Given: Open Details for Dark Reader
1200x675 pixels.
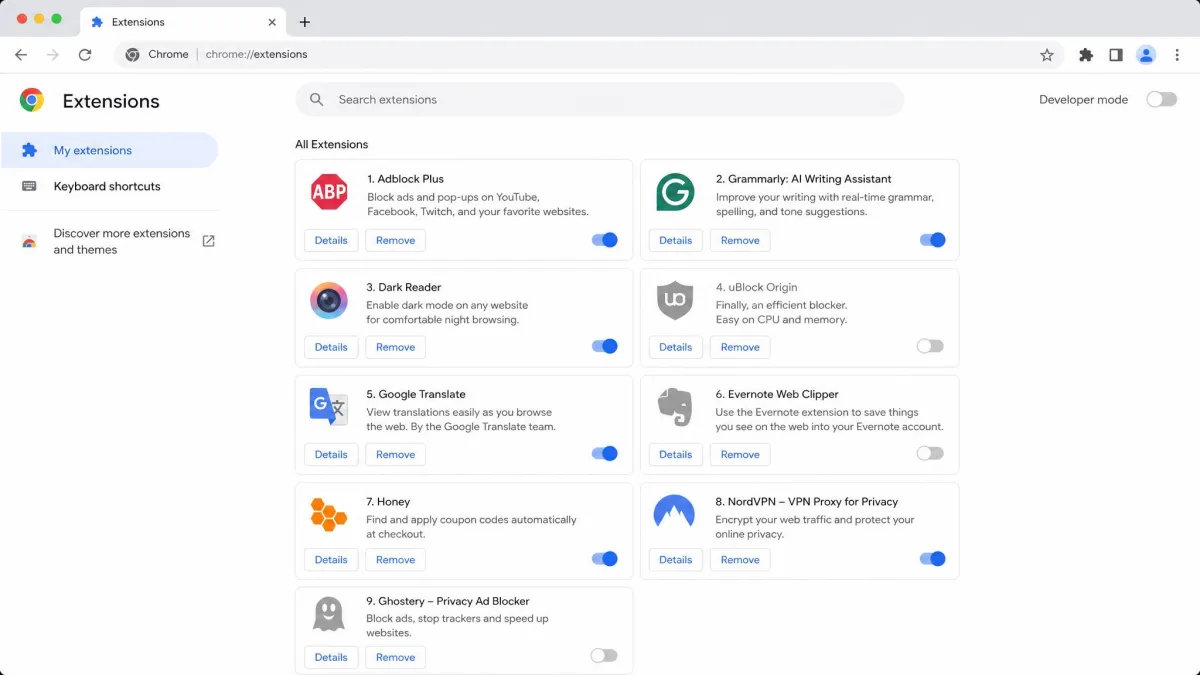Looking at the screenshot, I should [x=331, y=347].
